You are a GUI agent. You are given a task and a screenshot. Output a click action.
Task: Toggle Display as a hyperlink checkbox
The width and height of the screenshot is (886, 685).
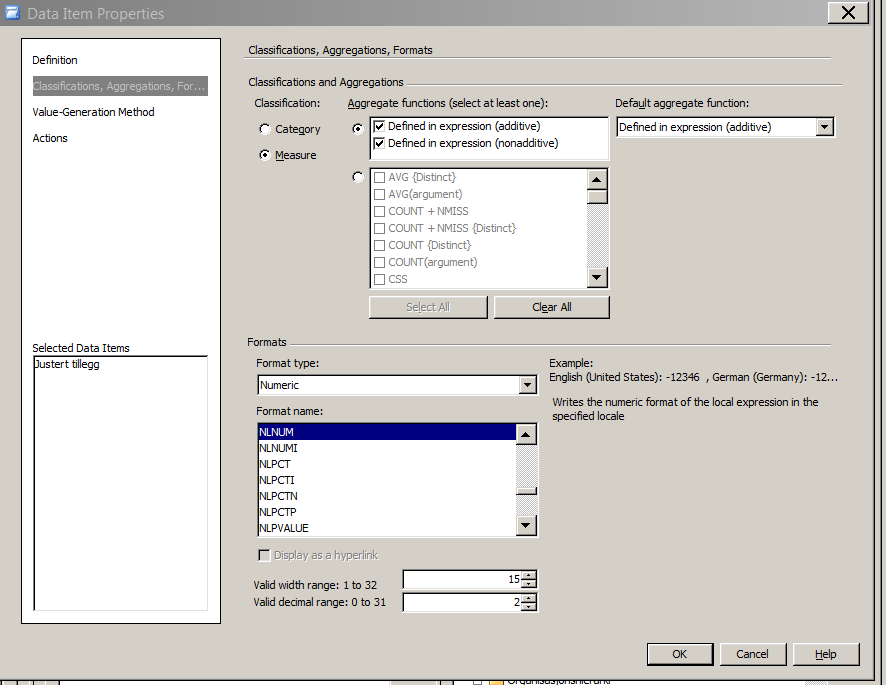pyautogui.click(x=264, y=555)
